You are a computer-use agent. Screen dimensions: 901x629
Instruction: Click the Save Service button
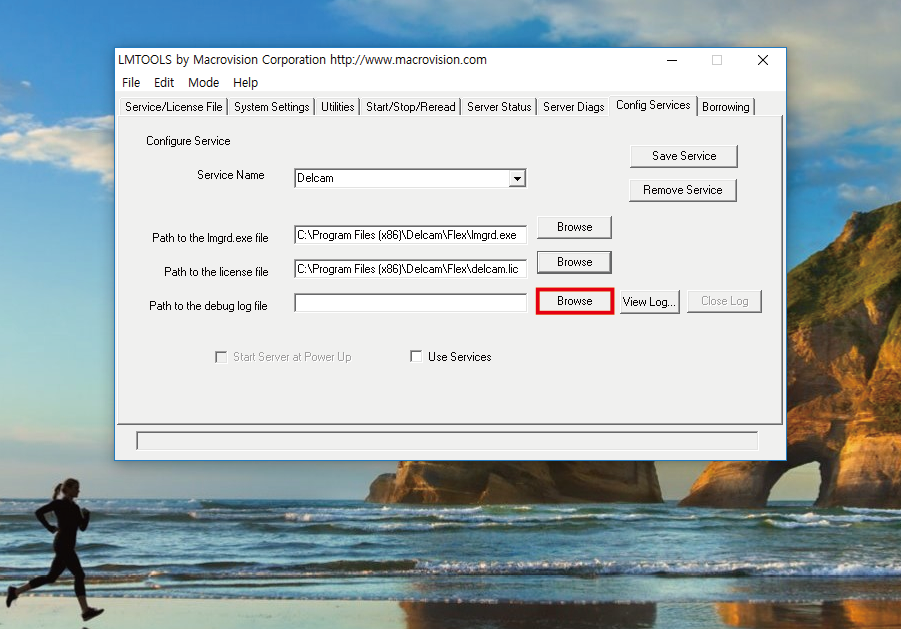click(684, 156)
